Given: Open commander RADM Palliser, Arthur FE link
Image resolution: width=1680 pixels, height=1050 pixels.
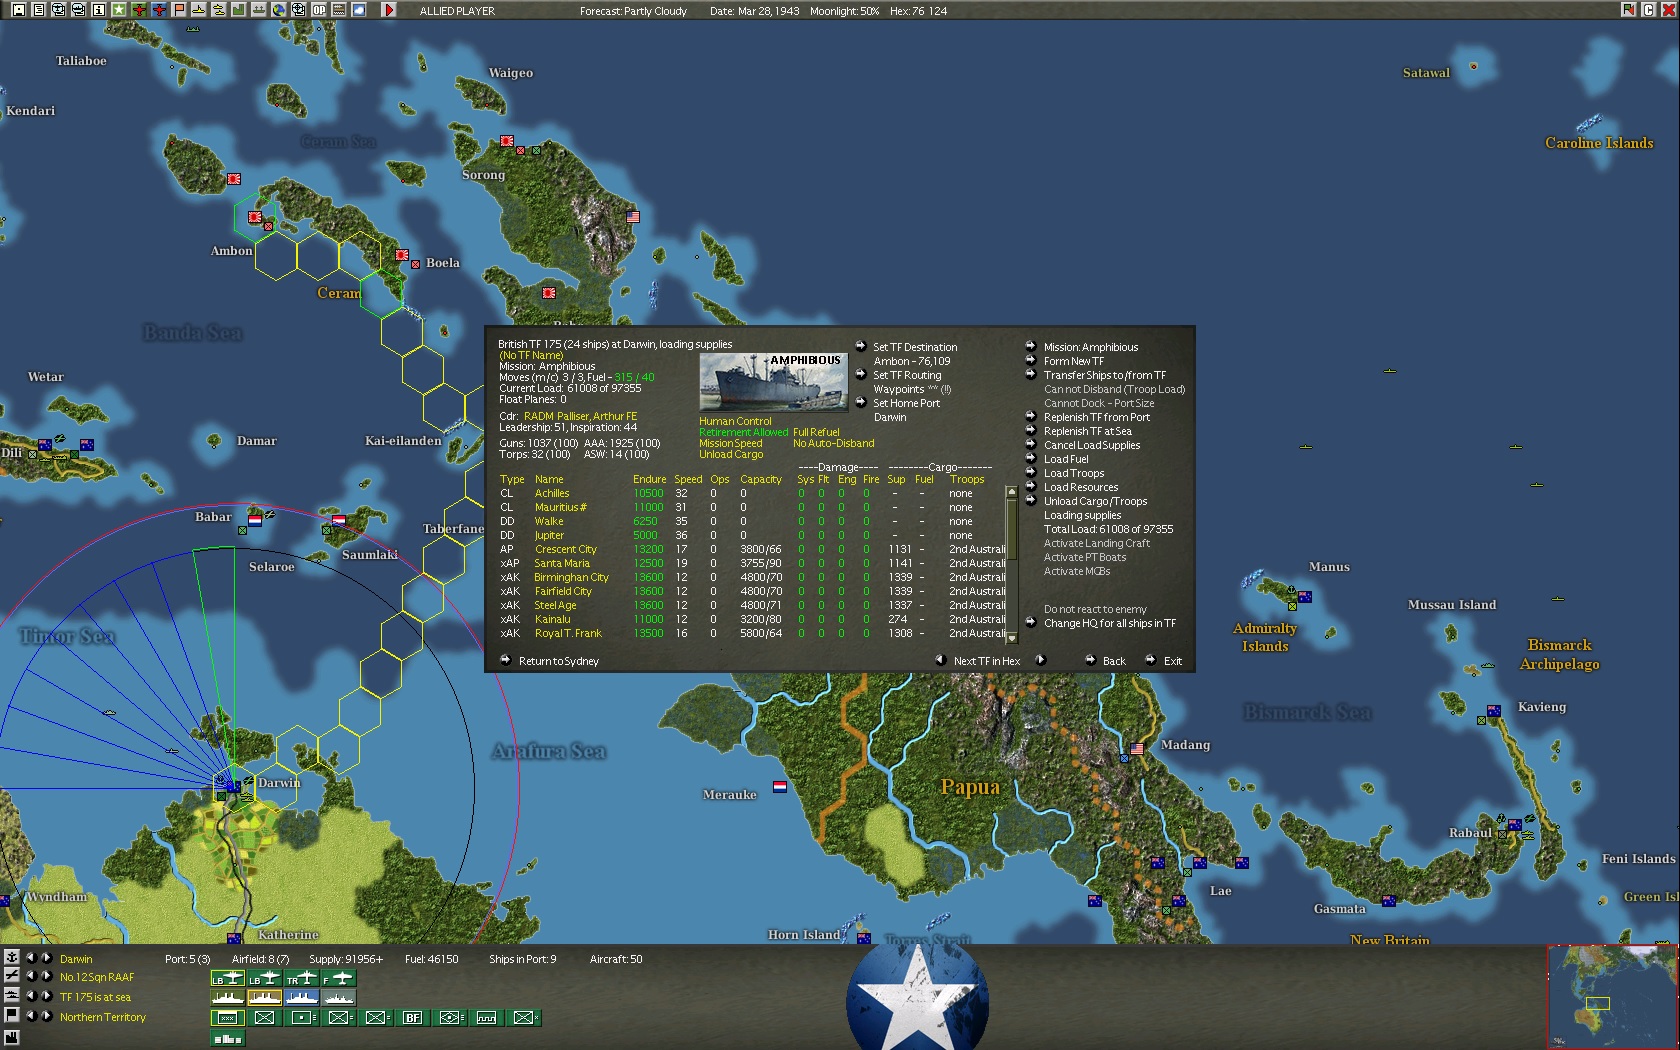Looking at the screenshot, I should pos(580,416).
